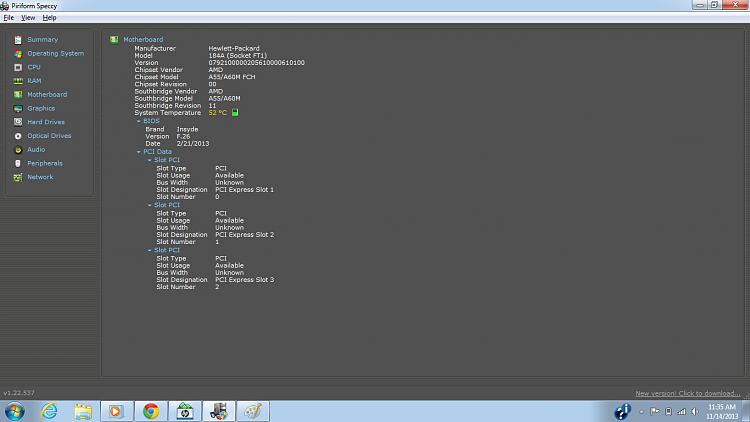Click New version download link
This screenshot has width=750, height=422.
(688, 393)
